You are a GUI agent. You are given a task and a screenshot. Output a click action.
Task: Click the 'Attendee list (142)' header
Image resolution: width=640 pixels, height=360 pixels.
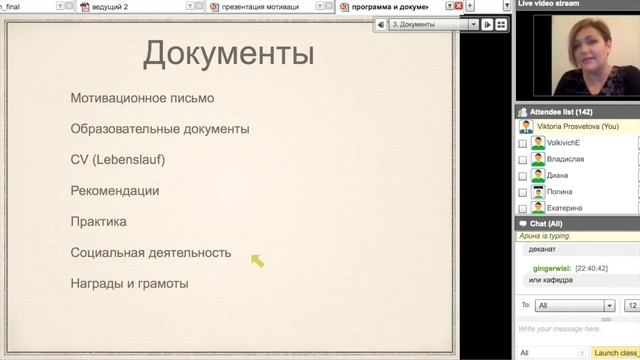point(561,112)
